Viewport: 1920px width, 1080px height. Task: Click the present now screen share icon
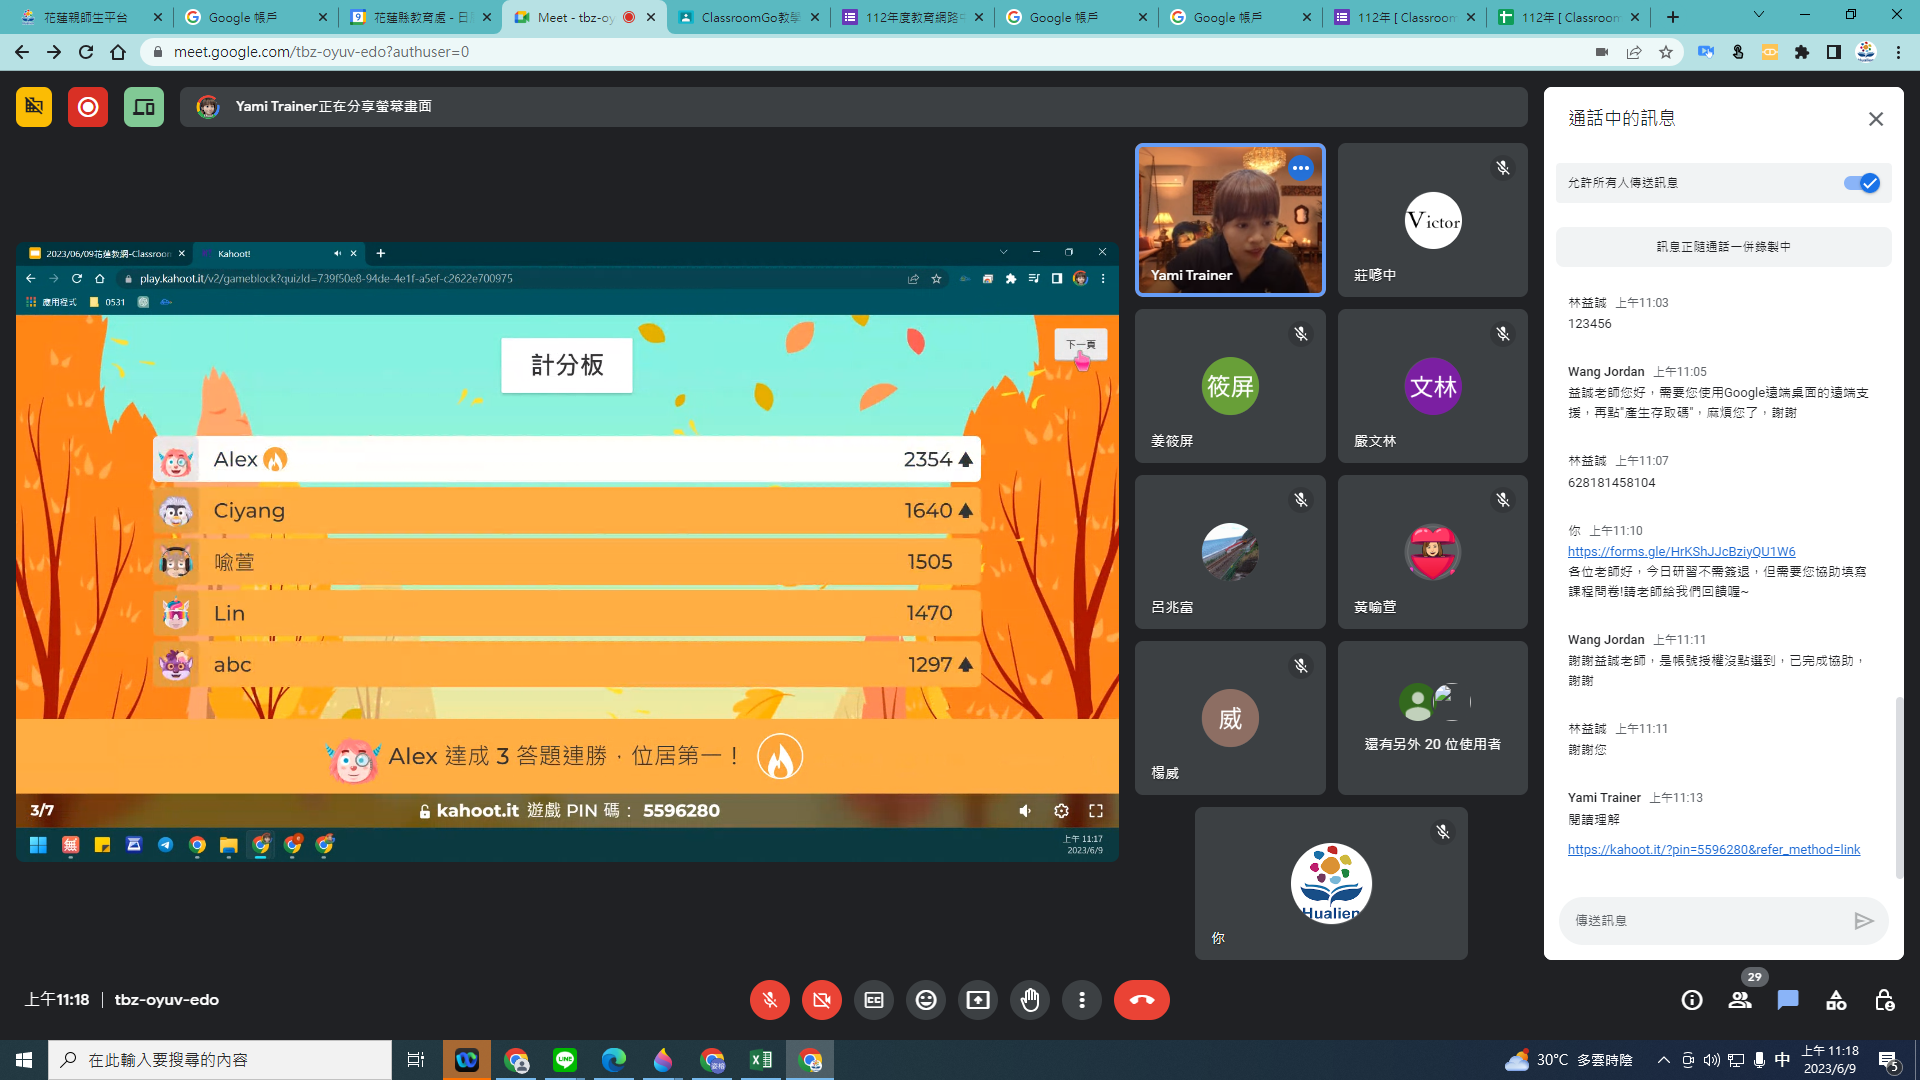[978, 1000]
